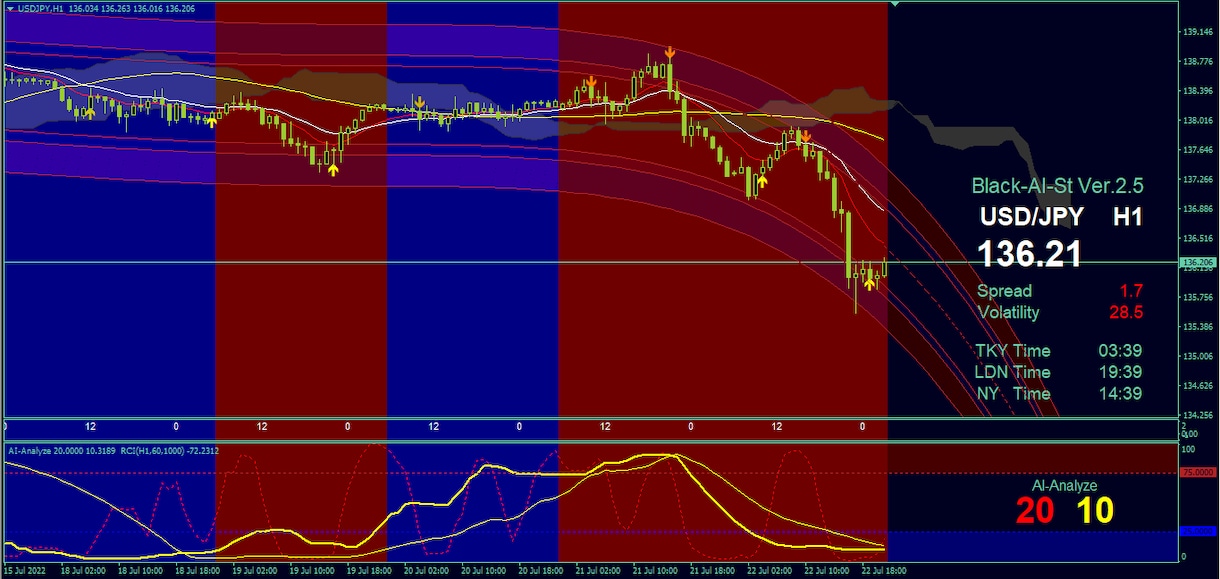Click the large price value '136.21'
The image size is (1220, 579).
pyautogui.click(x=1029, y=254)
